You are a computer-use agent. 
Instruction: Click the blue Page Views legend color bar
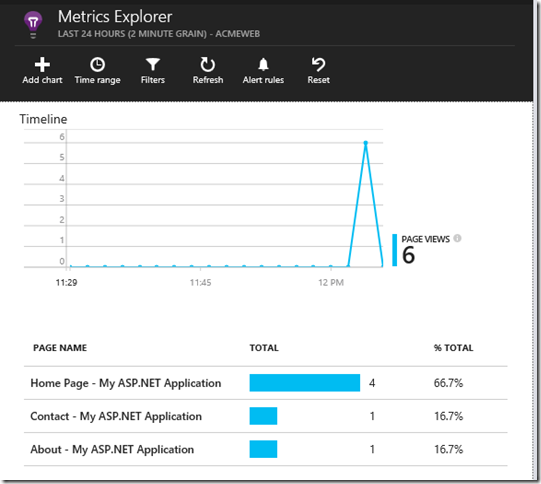(394, 250)
